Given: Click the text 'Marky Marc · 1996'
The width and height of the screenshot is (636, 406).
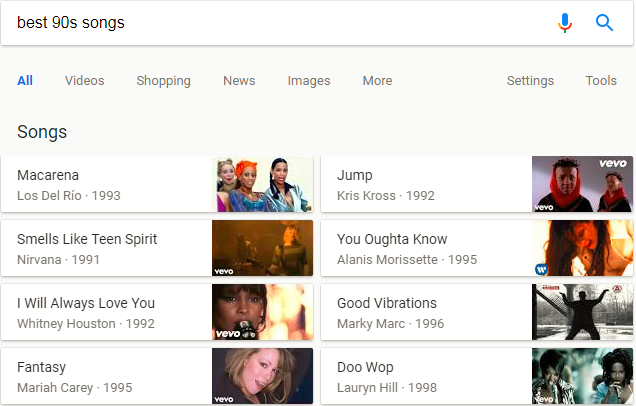Looking at the screenshot, I should tap(390, 324).
